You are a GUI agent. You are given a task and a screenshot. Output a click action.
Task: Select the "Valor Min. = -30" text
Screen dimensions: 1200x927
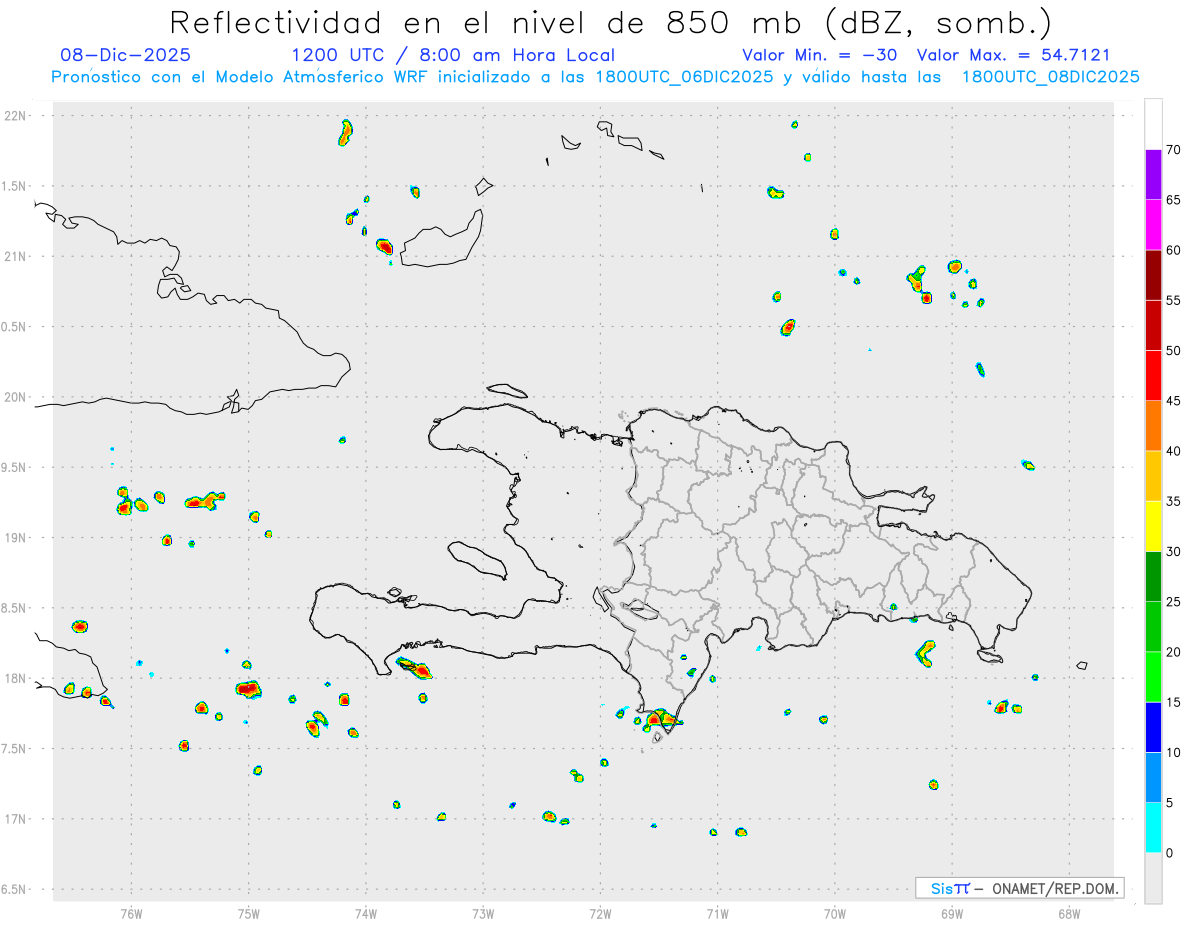[820, 55]
